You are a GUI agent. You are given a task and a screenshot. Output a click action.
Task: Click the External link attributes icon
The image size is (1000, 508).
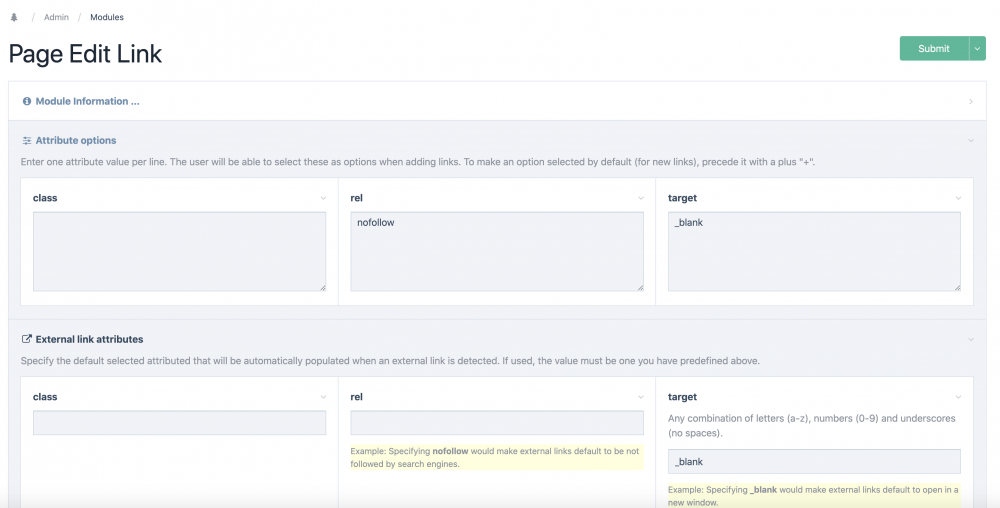27,340
